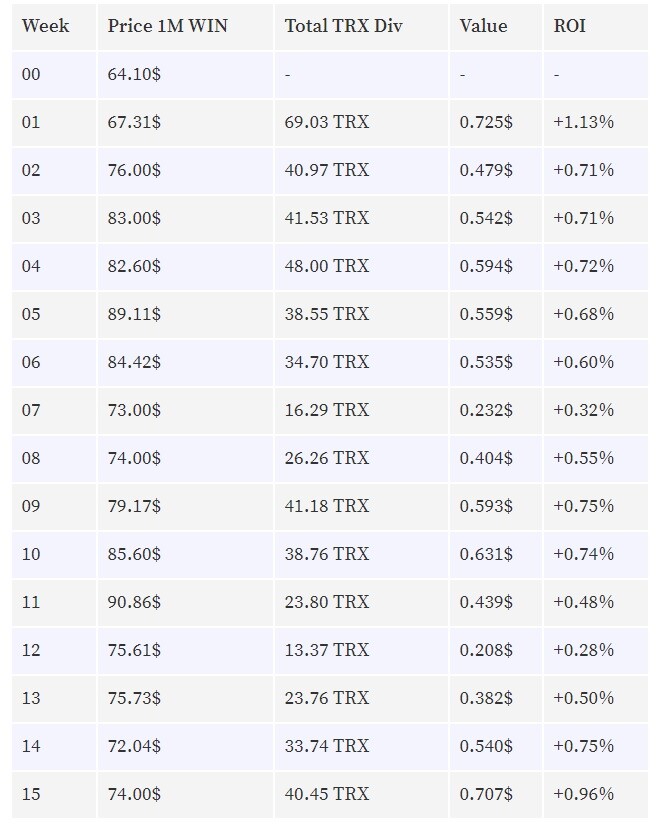
Task: Select the +0.96% ROI cell
Action: (583, 794)
